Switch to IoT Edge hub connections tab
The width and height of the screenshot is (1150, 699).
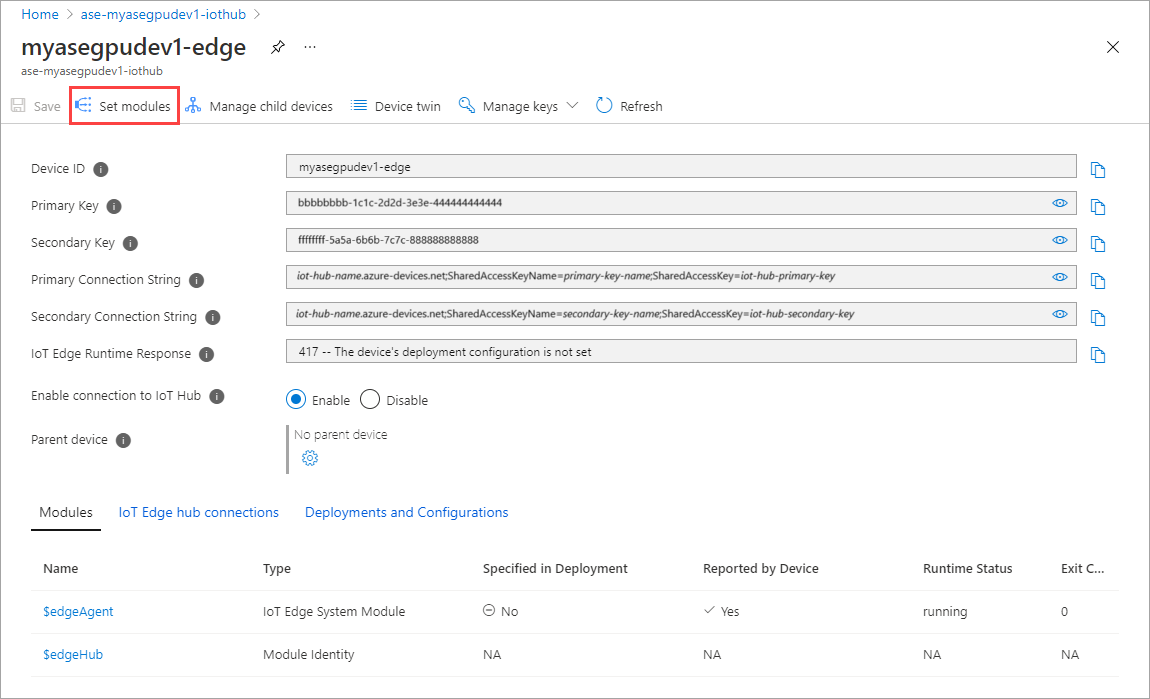198,512
